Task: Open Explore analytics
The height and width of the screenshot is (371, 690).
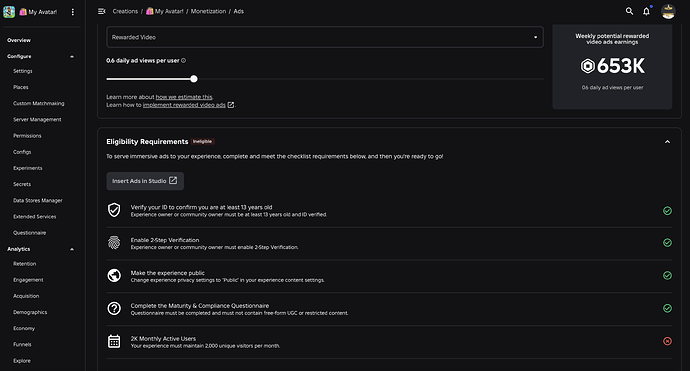Action: 22,361
